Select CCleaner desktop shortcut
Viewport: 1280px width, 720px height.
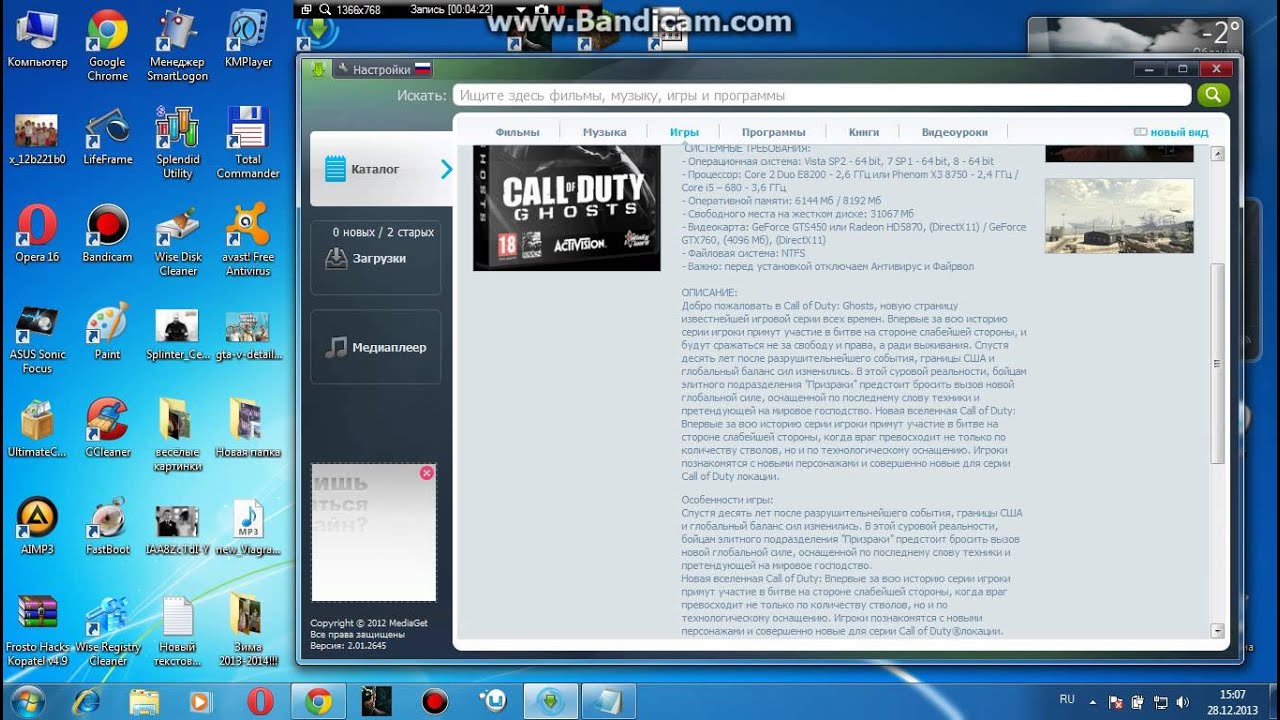(x=107, y=429)
